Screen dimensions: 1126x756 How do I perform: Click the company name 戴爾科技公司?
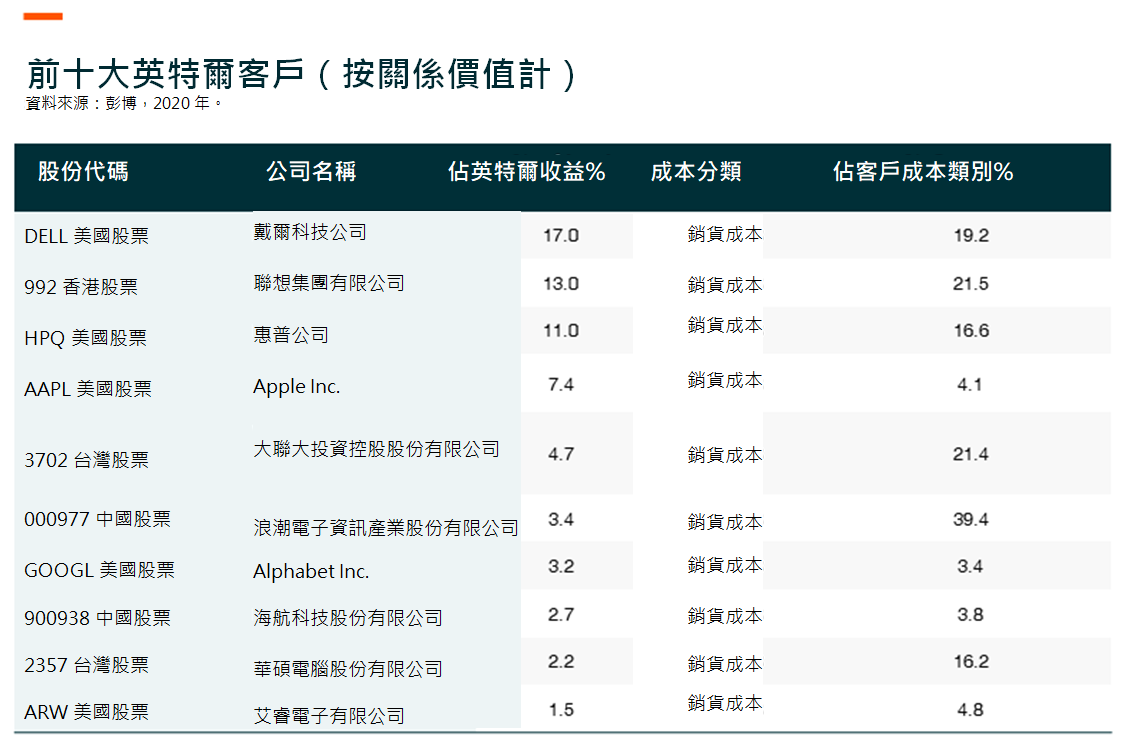[310, 232]
